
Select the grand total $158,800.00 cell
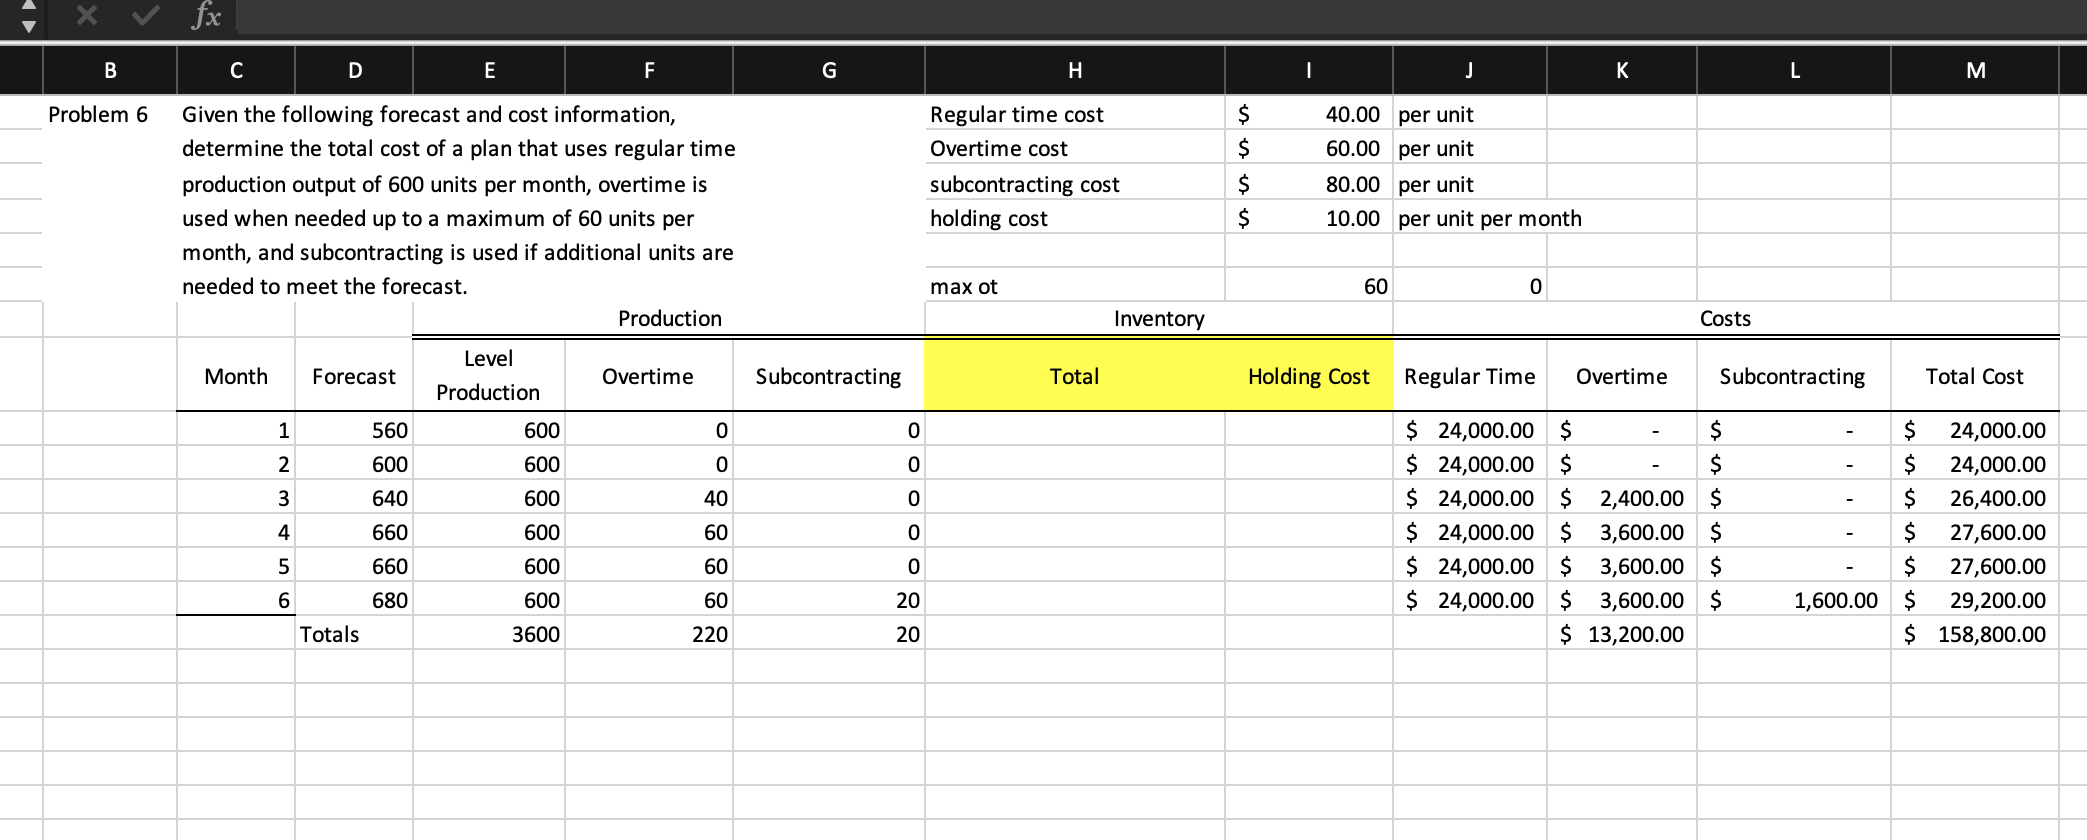pyautogui.click(x=1974, y=633)
